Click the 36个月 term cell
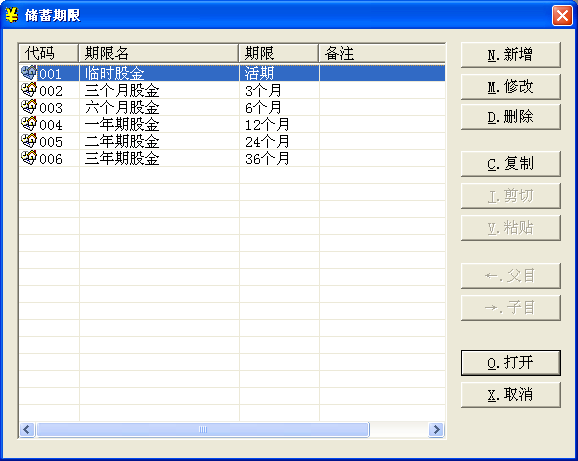The height and width of the screenshot is (461, 578). 279,158
